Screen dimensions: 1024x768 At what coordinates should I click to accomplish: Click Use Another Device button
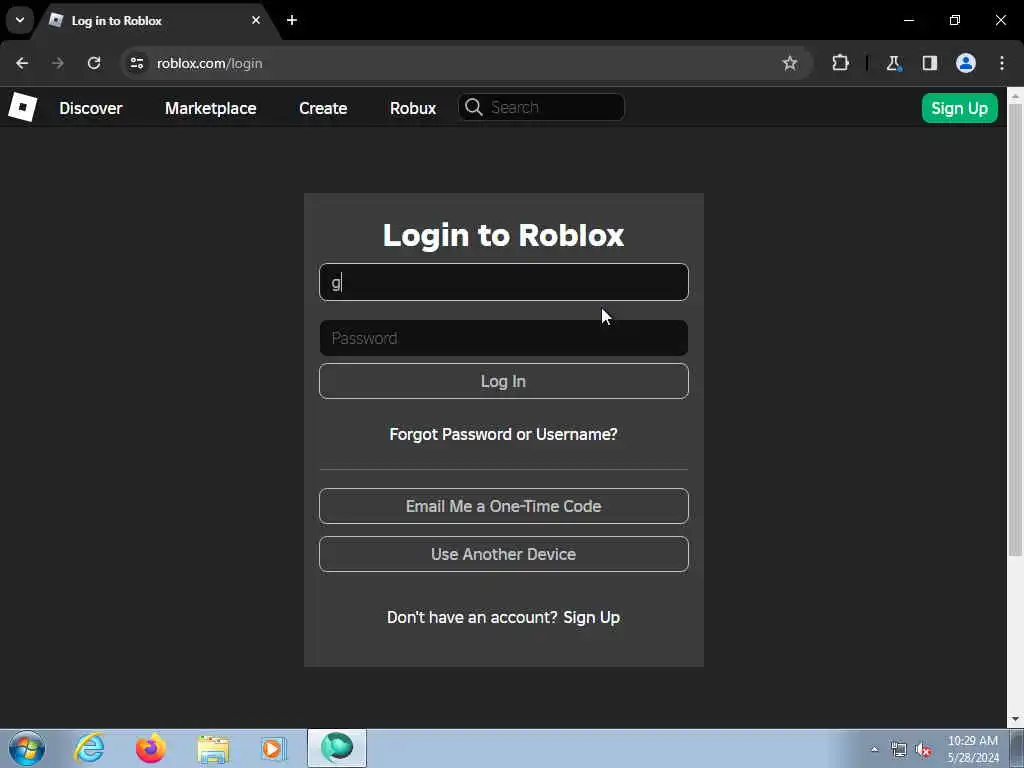(504, 554)
